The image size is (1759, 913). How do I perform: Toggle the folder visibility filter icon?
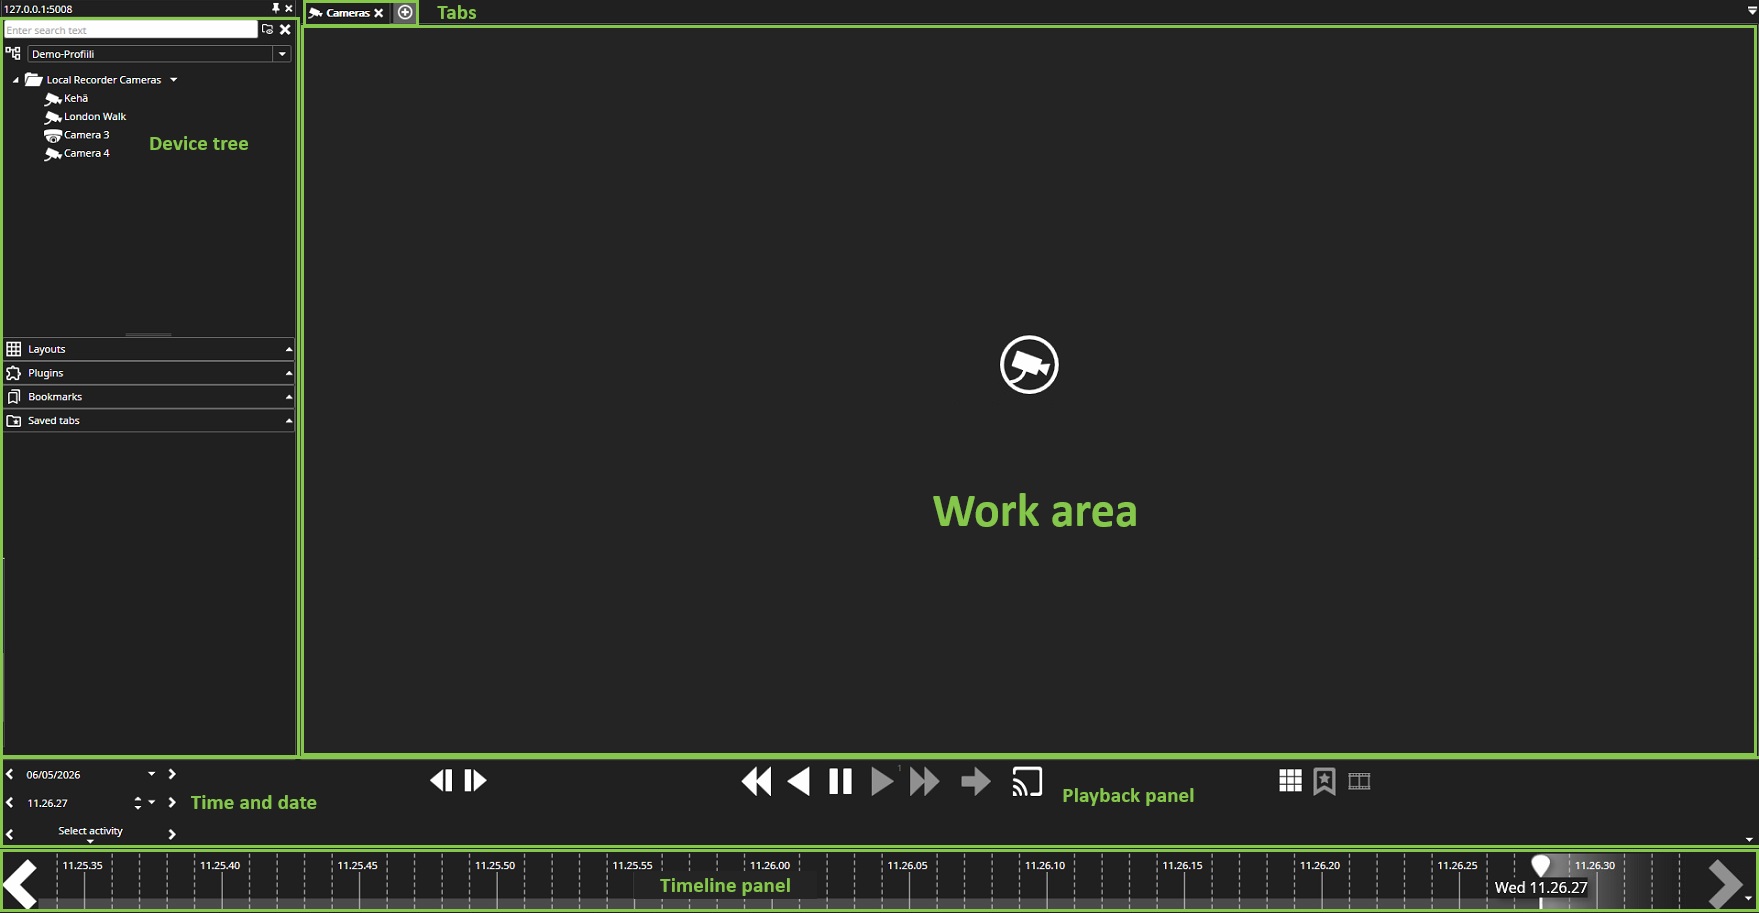[267, 30]
